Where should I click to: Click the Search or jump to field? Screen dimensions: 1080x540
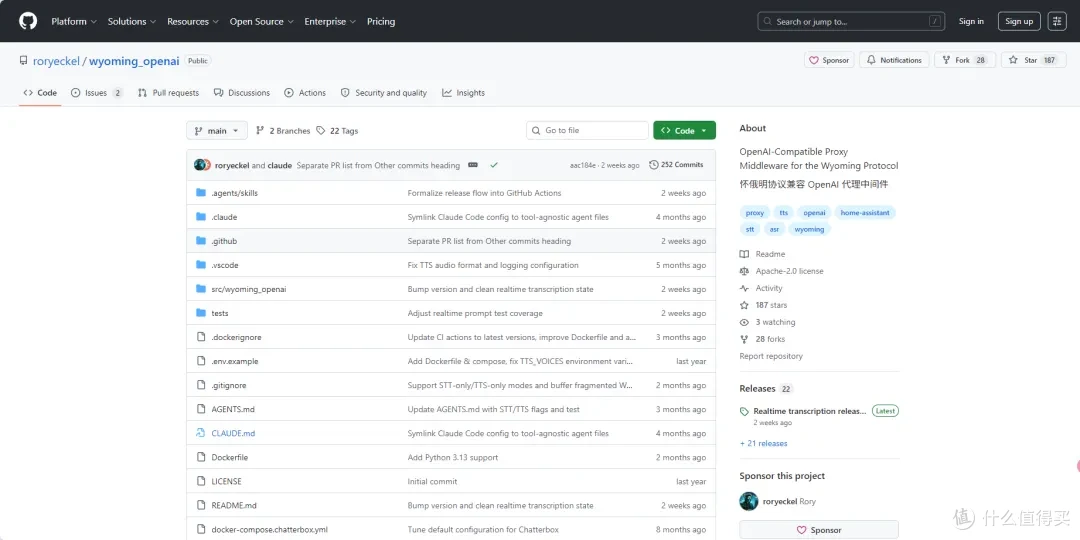point(851,21)
